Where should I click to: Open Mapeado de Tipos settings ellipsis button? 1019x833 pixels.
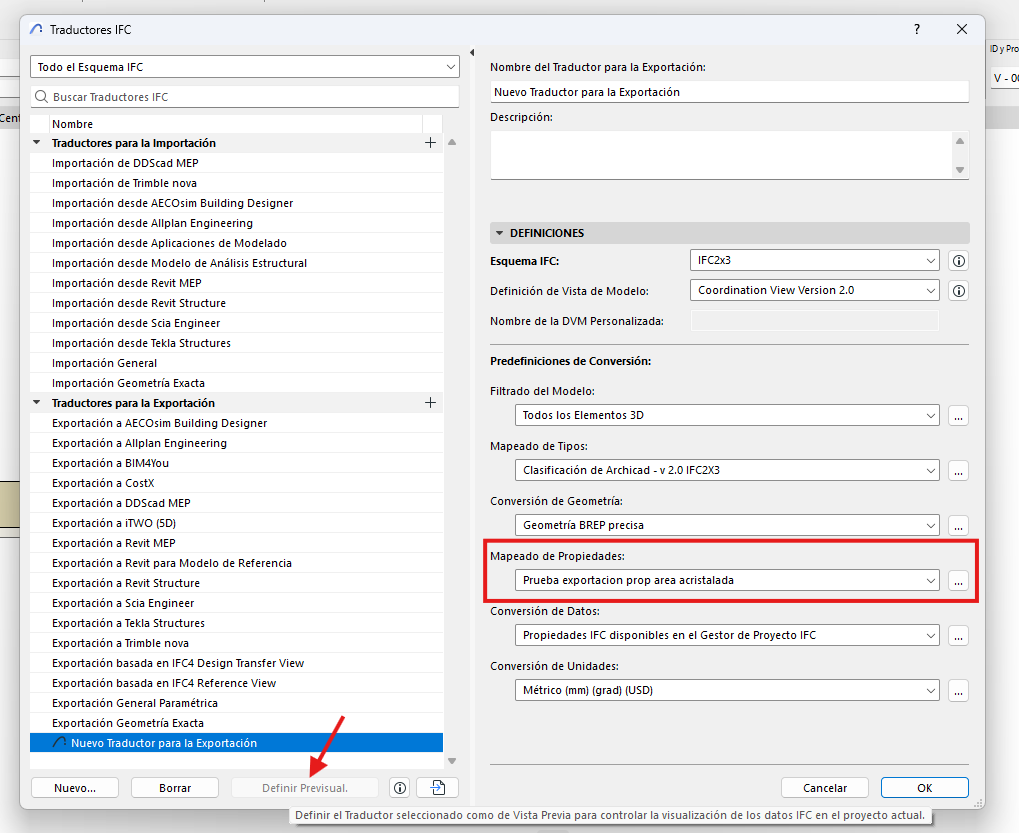tap(959, 470)
